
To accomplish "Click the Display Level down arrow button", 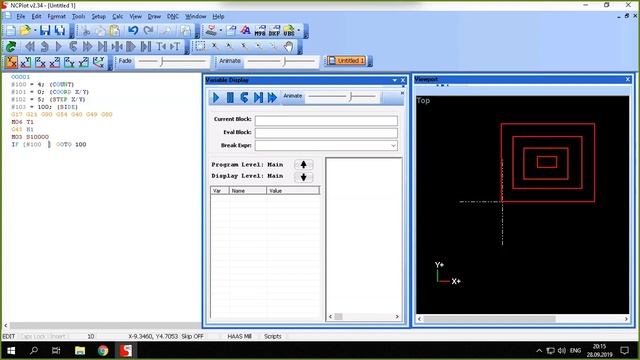I will (303, 177).
